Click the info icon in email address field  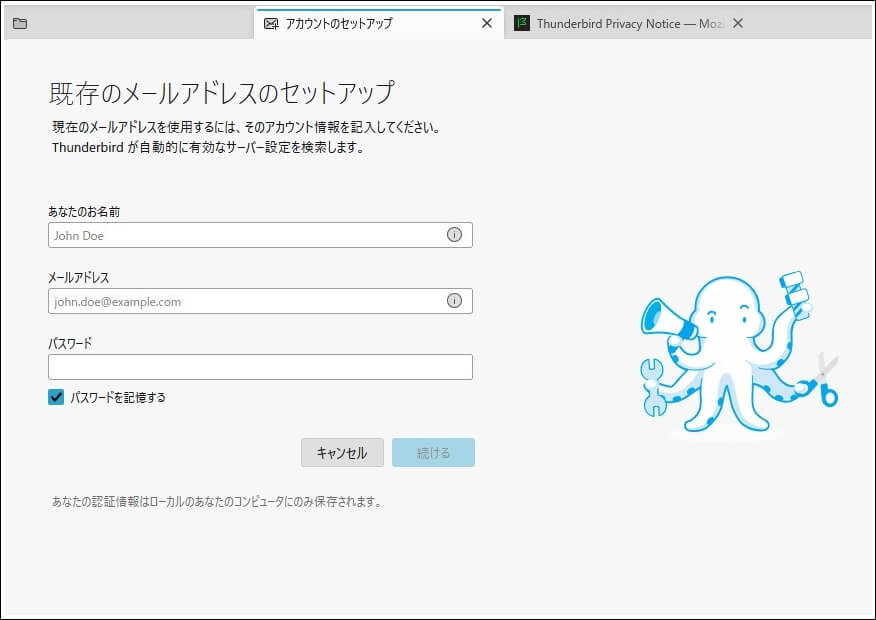[x=454, y=301]
